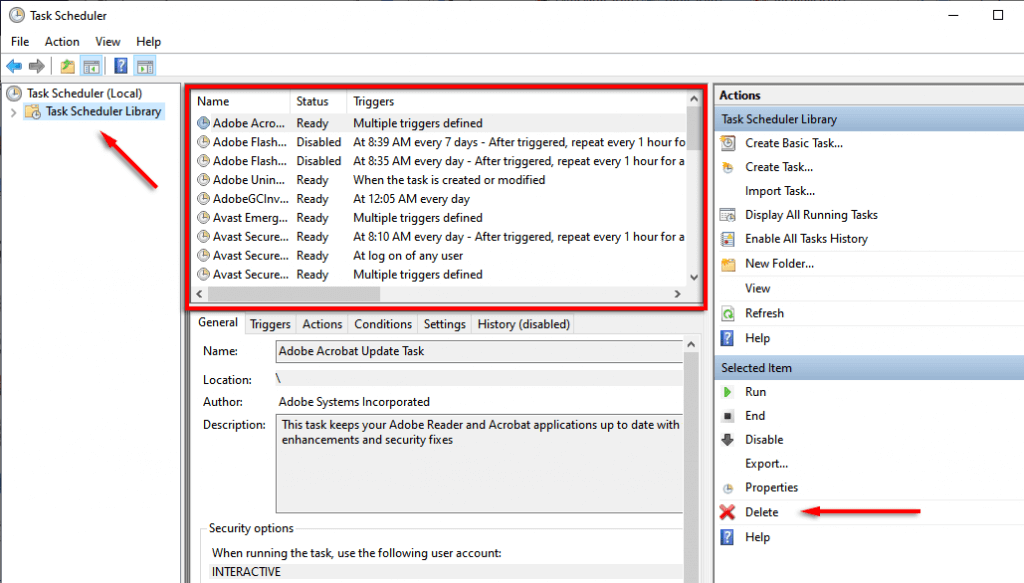This screenshot has width=1024, height=583.
Task: Click Display All Running Tasks
Action: coord(811,215)
